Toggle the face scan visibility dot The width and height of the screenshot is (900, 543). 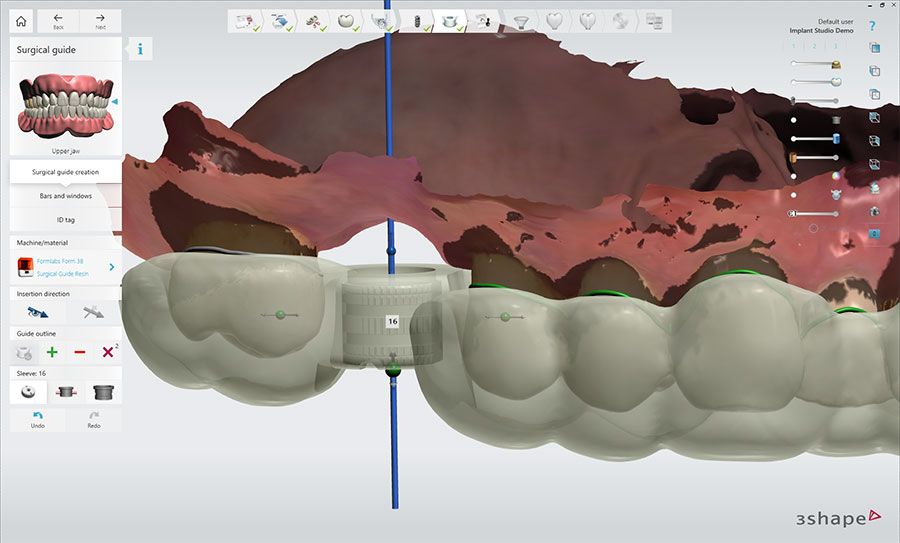click(794, 195)
